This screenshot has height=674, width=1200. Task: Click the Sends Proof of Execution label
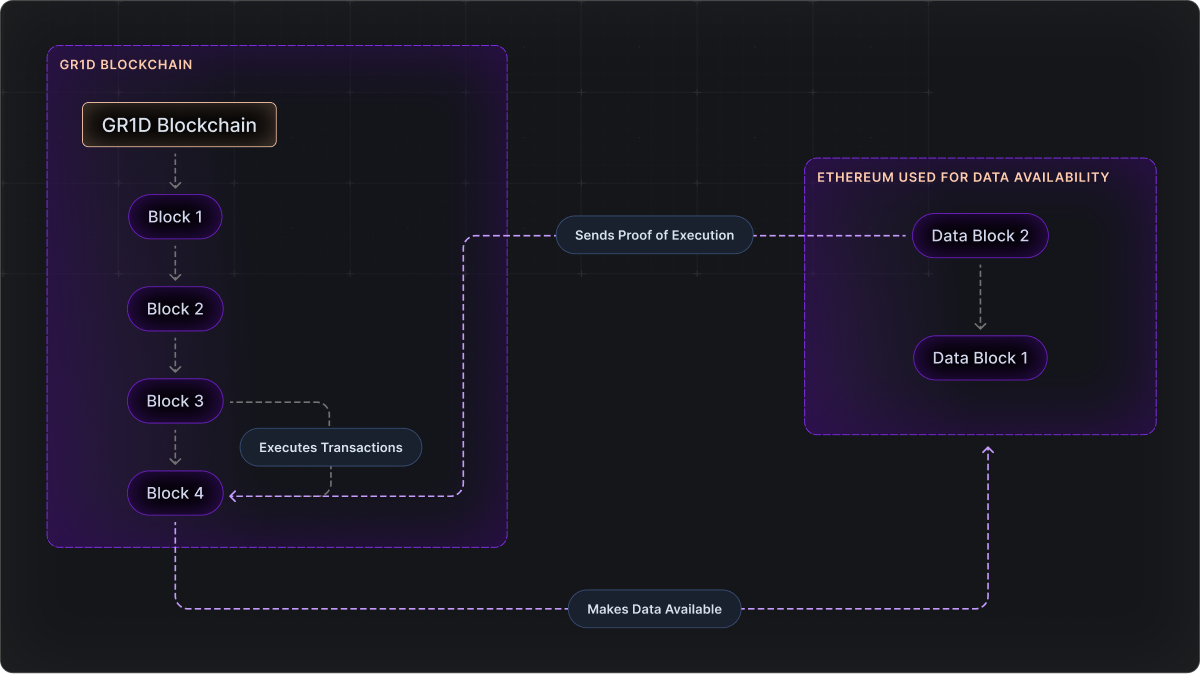pos(654,235)
